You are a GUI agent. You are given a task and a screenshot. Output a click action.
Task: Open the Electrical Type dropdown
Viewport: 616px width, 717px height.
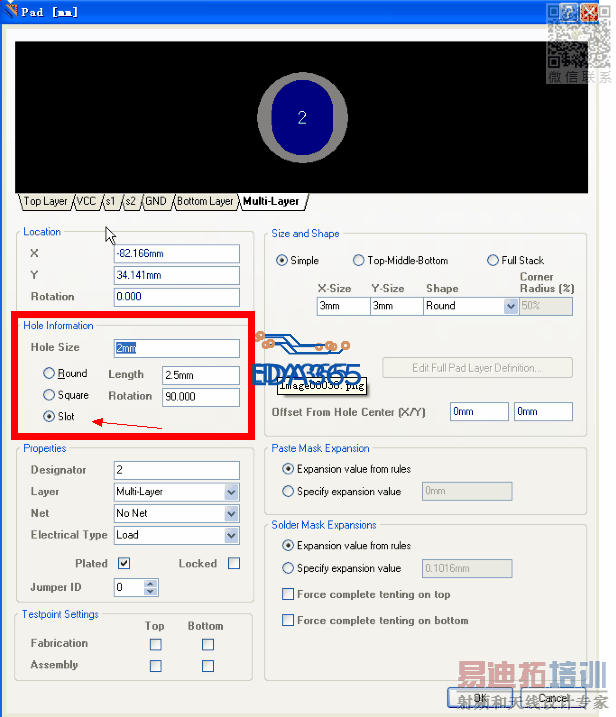tap(231, 535)
